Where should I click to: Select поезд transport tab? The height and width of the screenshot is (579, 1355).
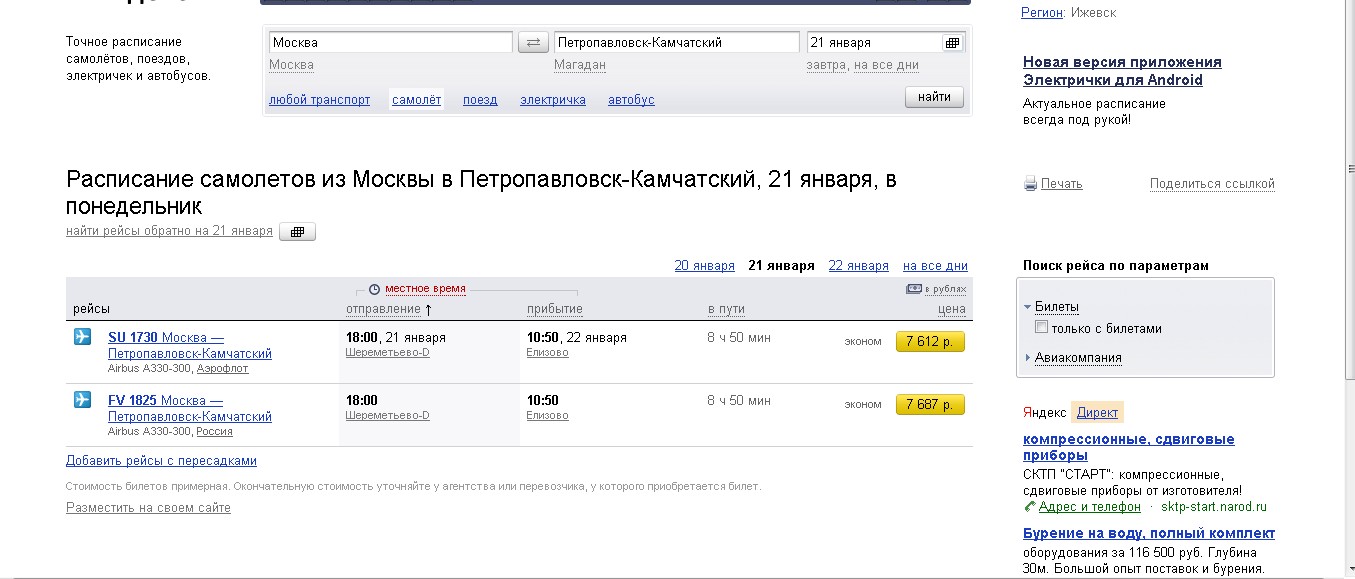pos(480,100)
